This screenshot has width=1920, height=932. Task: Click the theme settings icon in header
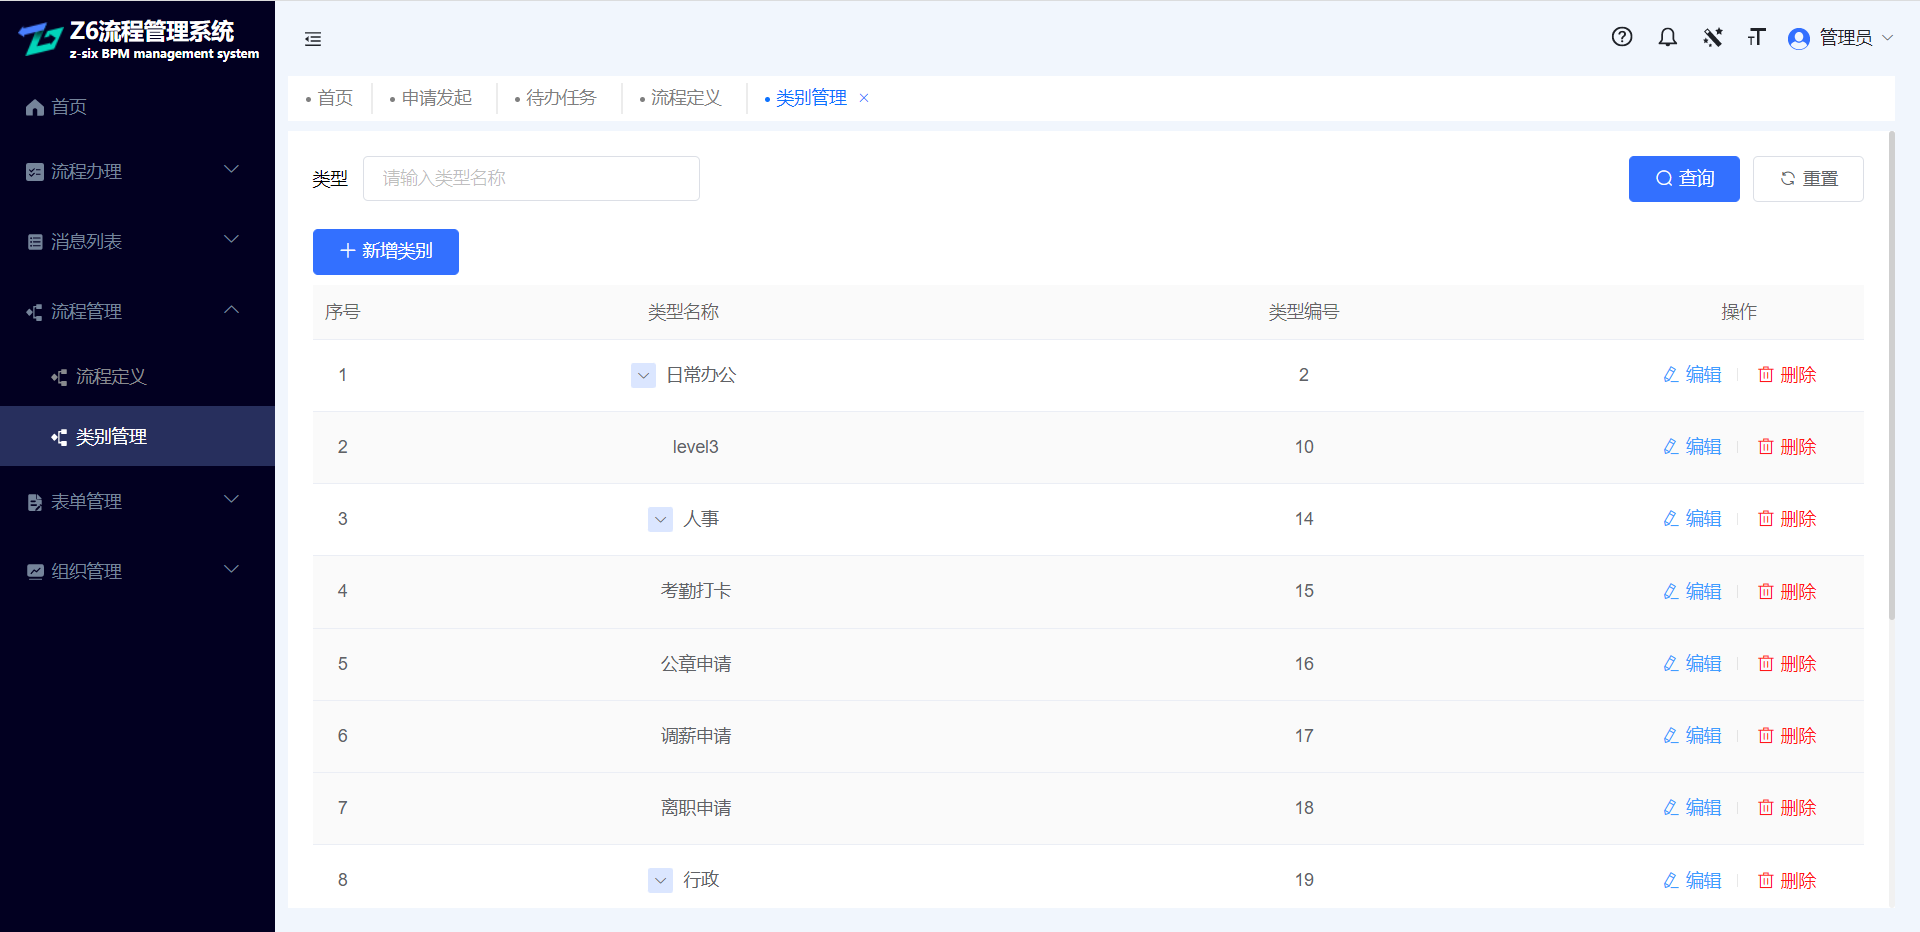1713,37
